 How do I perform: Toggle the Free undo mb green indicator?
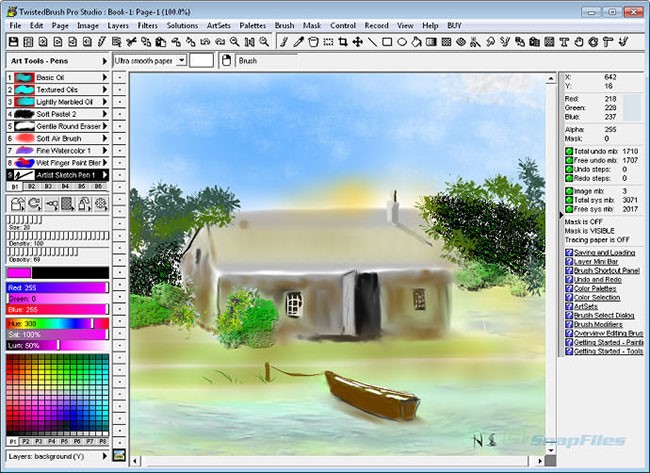[569, 160]
